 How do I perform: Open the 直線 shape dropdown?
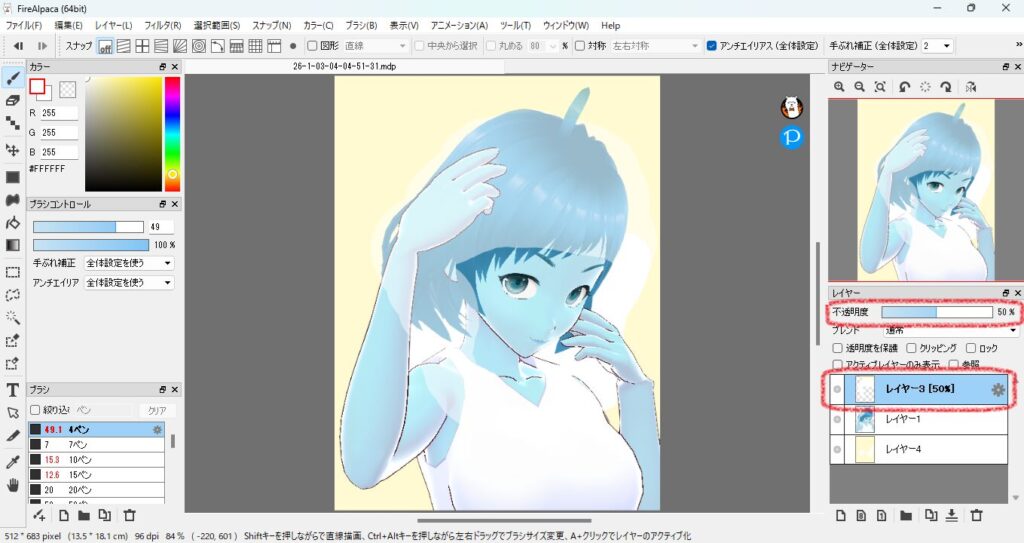pos(375,46)
